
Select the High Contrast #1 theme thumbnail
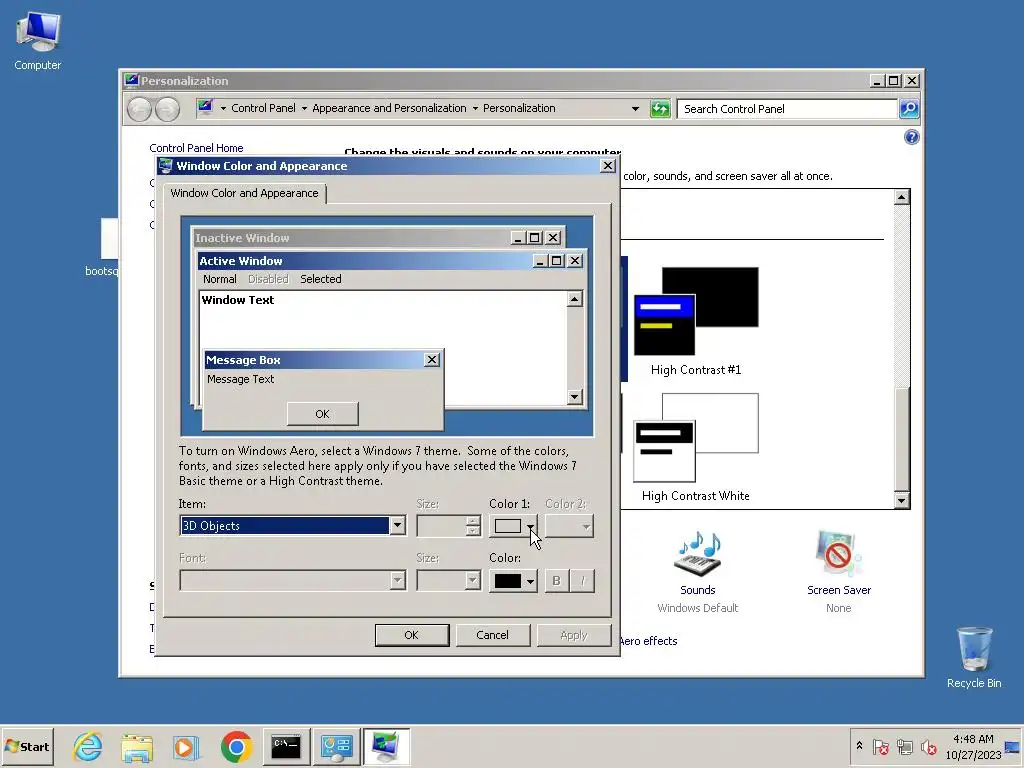point(696,310)
